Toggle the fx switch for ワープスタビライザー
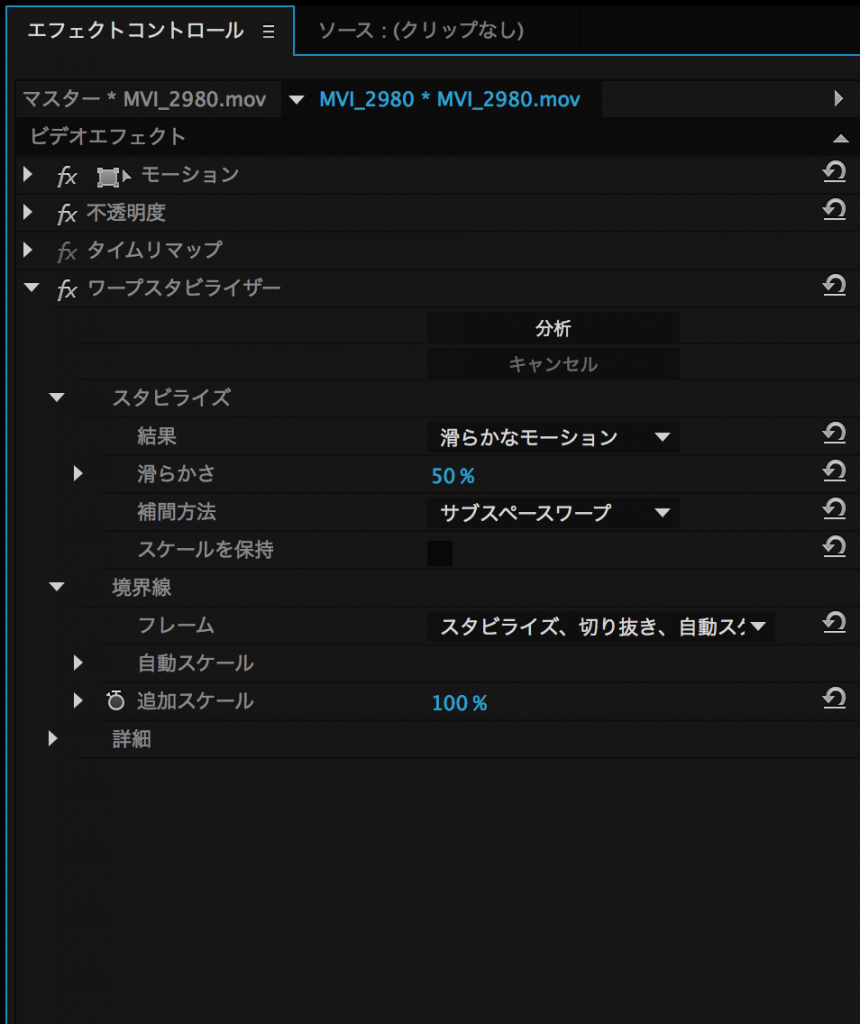Screen dimensions: 860x1024 pos(67,290)
